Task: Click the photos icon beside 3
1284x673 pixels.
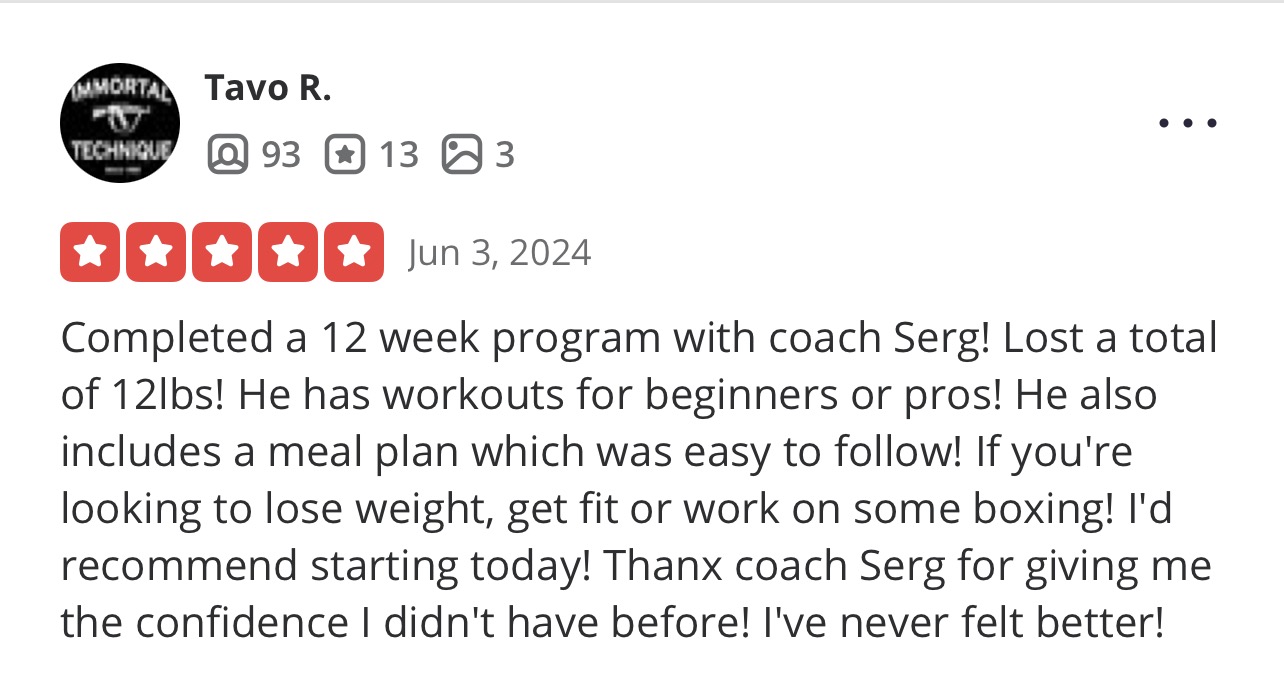Action: tap(461, 155)
